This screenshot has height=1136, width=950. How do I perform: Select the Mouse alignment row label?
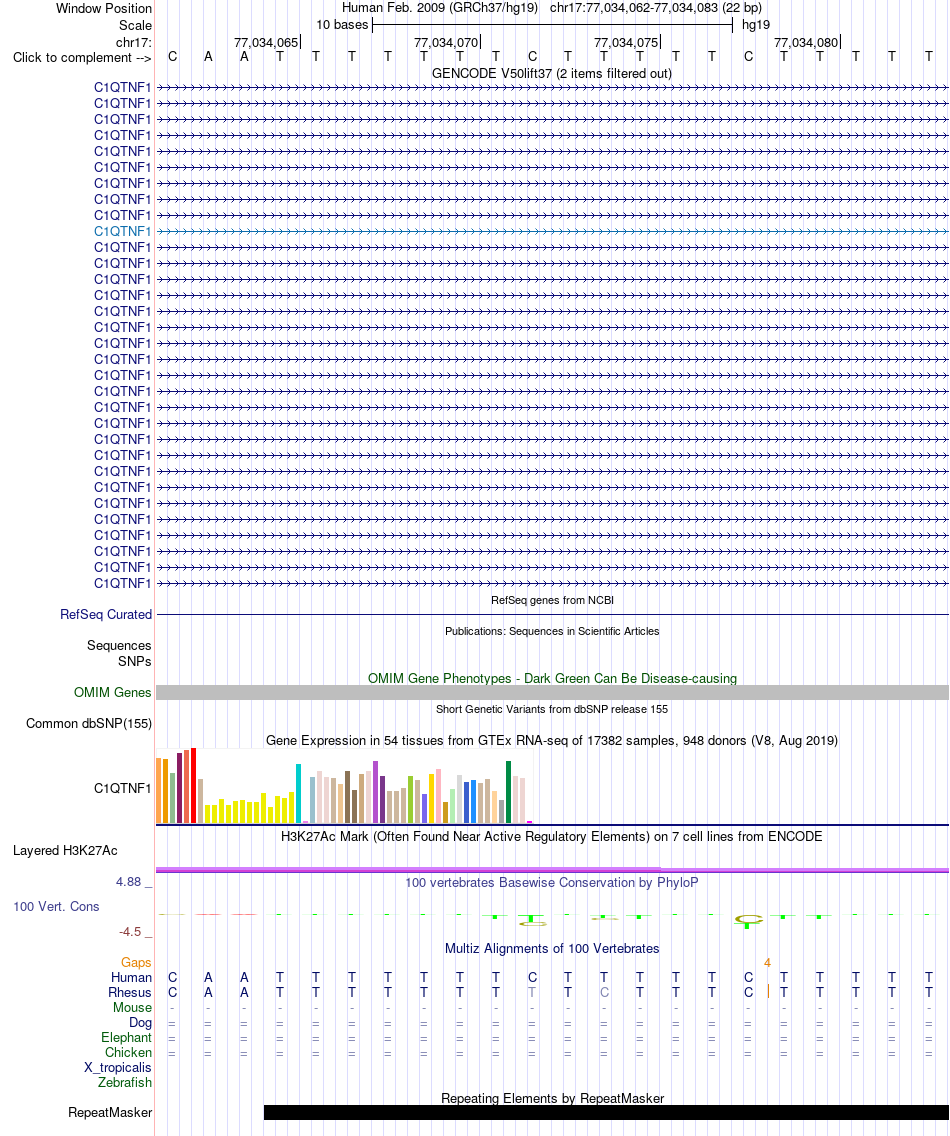(133, 1008)
